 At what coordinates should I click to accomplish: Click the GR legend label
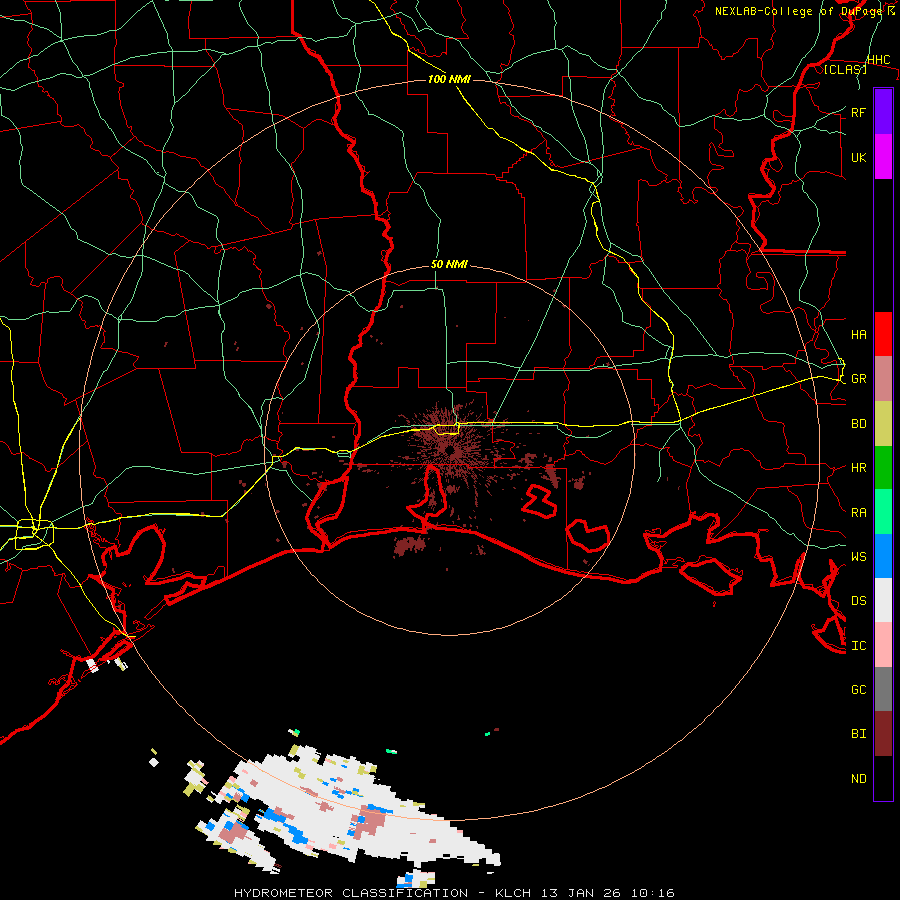coord(858,379)
